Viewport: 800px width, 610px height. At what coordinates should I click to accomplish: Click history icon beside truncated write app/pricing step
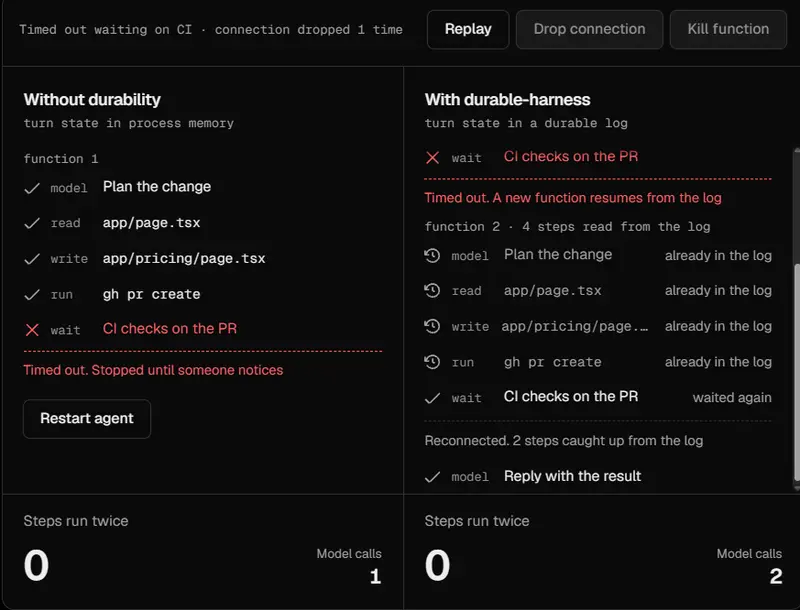click(432, 326)
